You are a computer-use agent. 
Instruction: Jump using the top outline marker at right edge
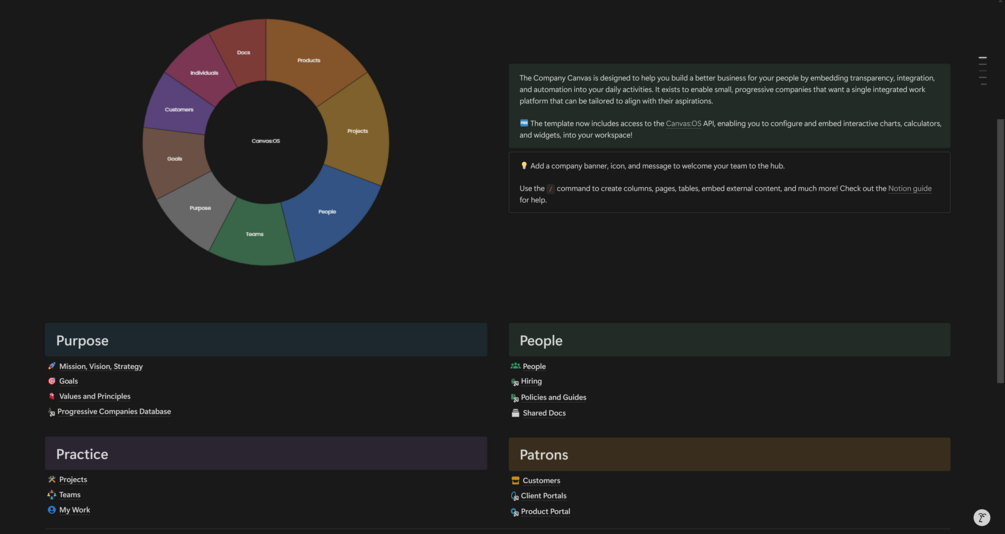pyautogui.click(x=983, y=58)
